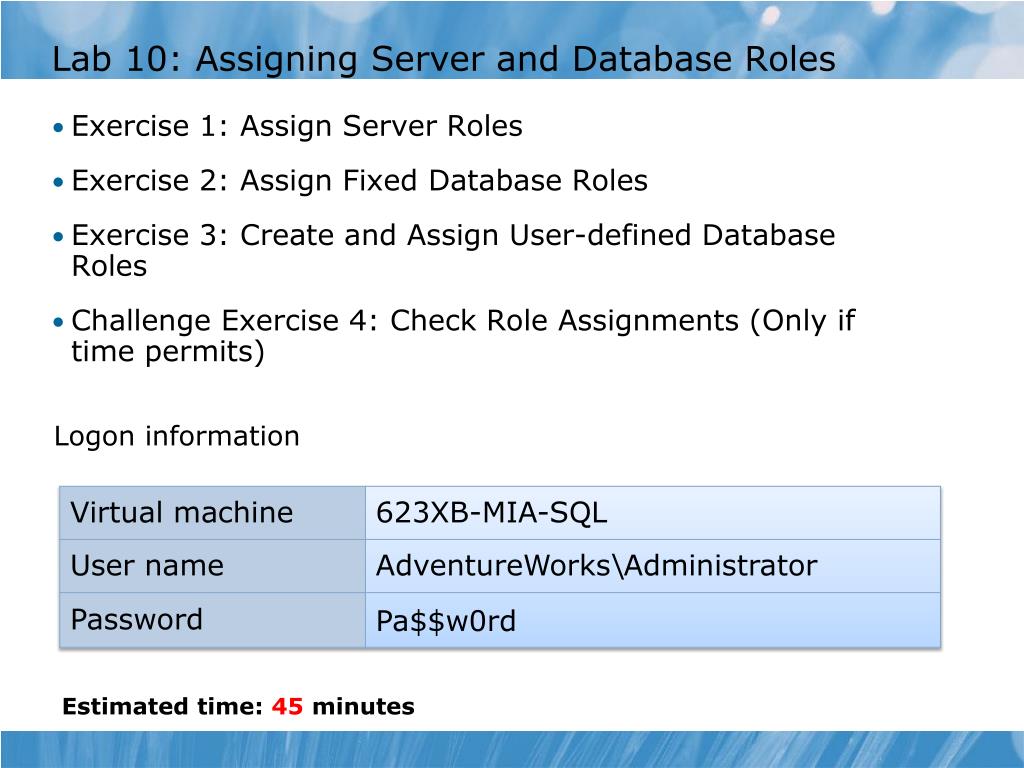
Task: Click the bullet marker beside Exercise 2
Action: [x=58, y=181]
